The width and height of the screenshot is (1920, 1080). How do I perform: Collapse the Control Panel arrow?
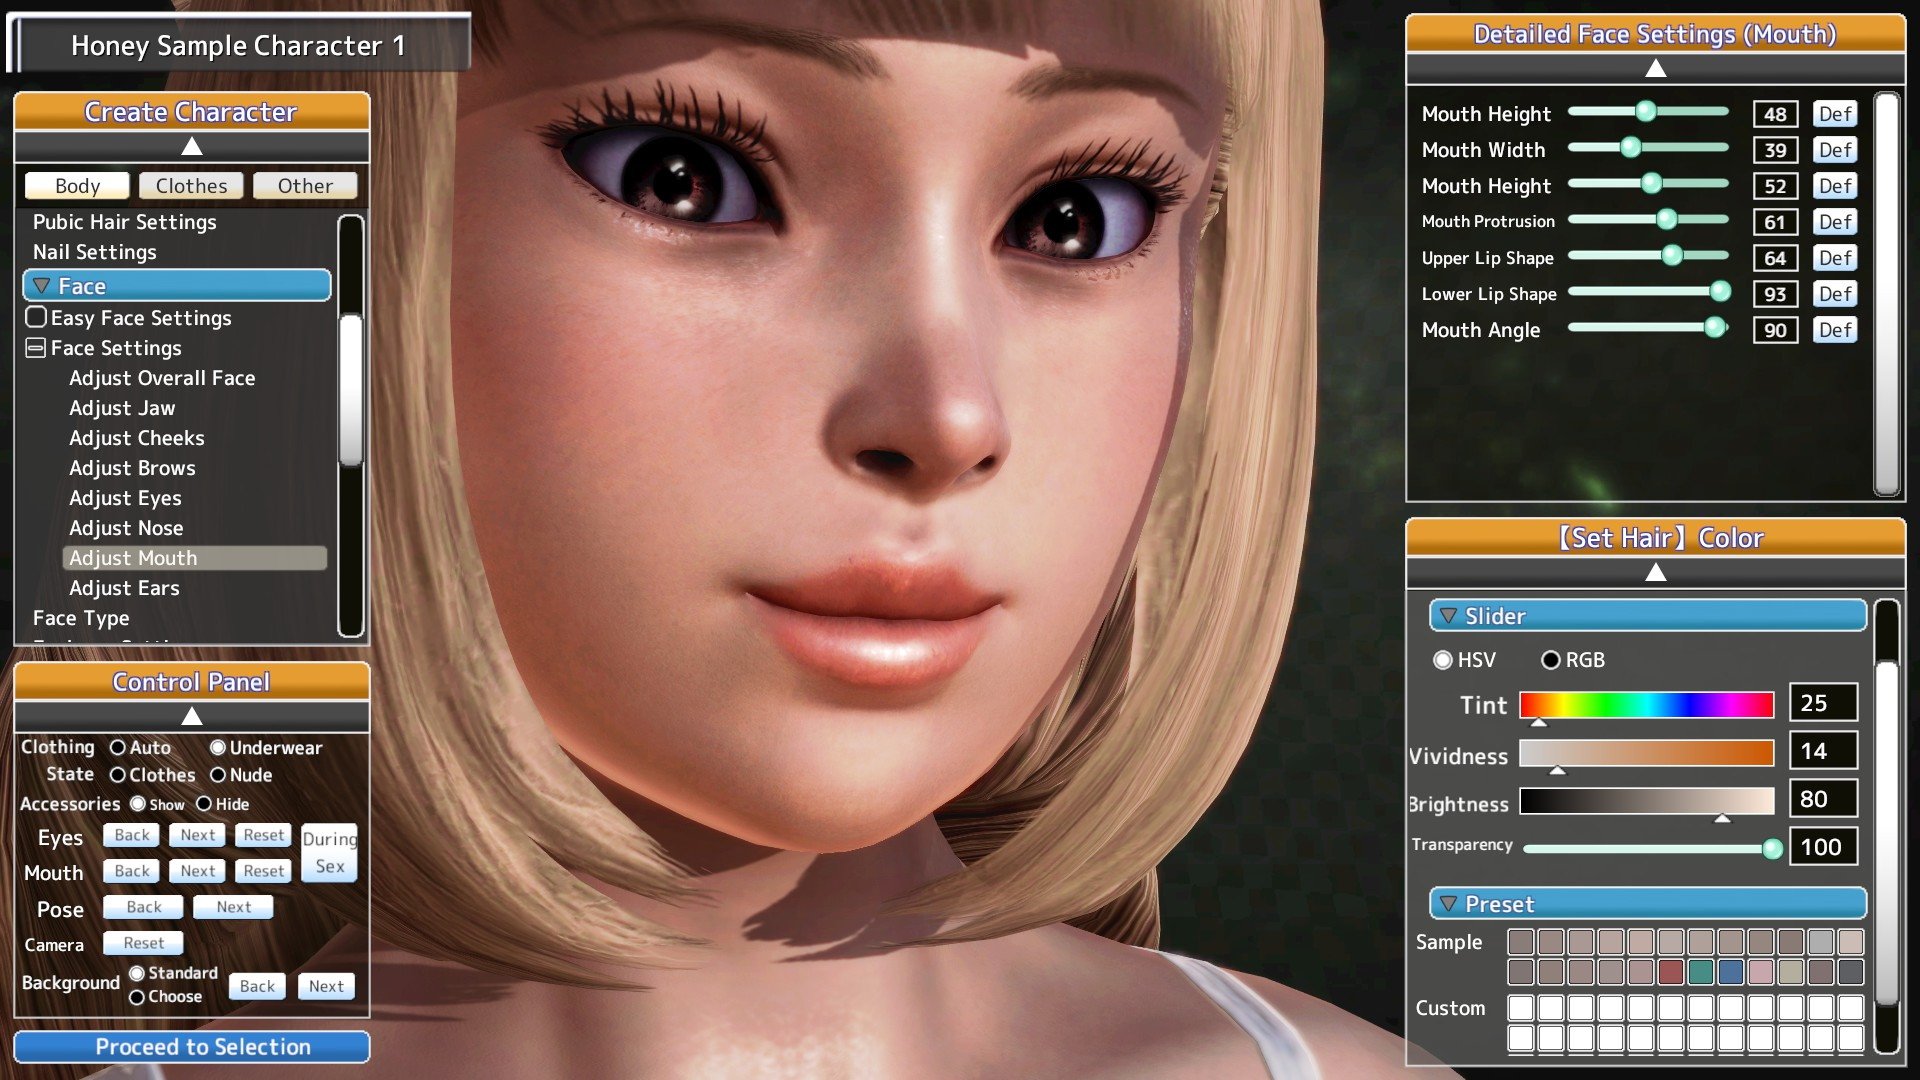[x=191, y=716]
